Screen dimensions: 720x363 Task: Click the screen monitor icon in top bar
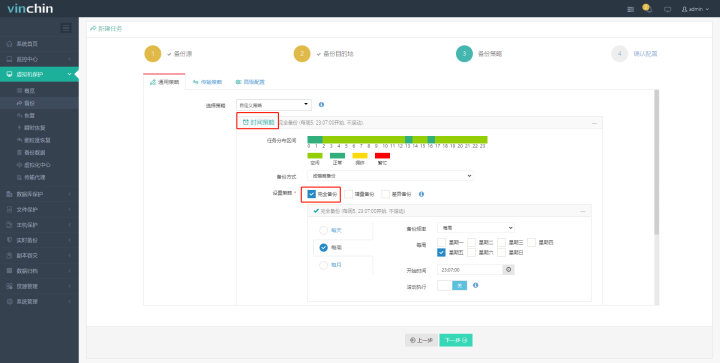click(668, 9)
